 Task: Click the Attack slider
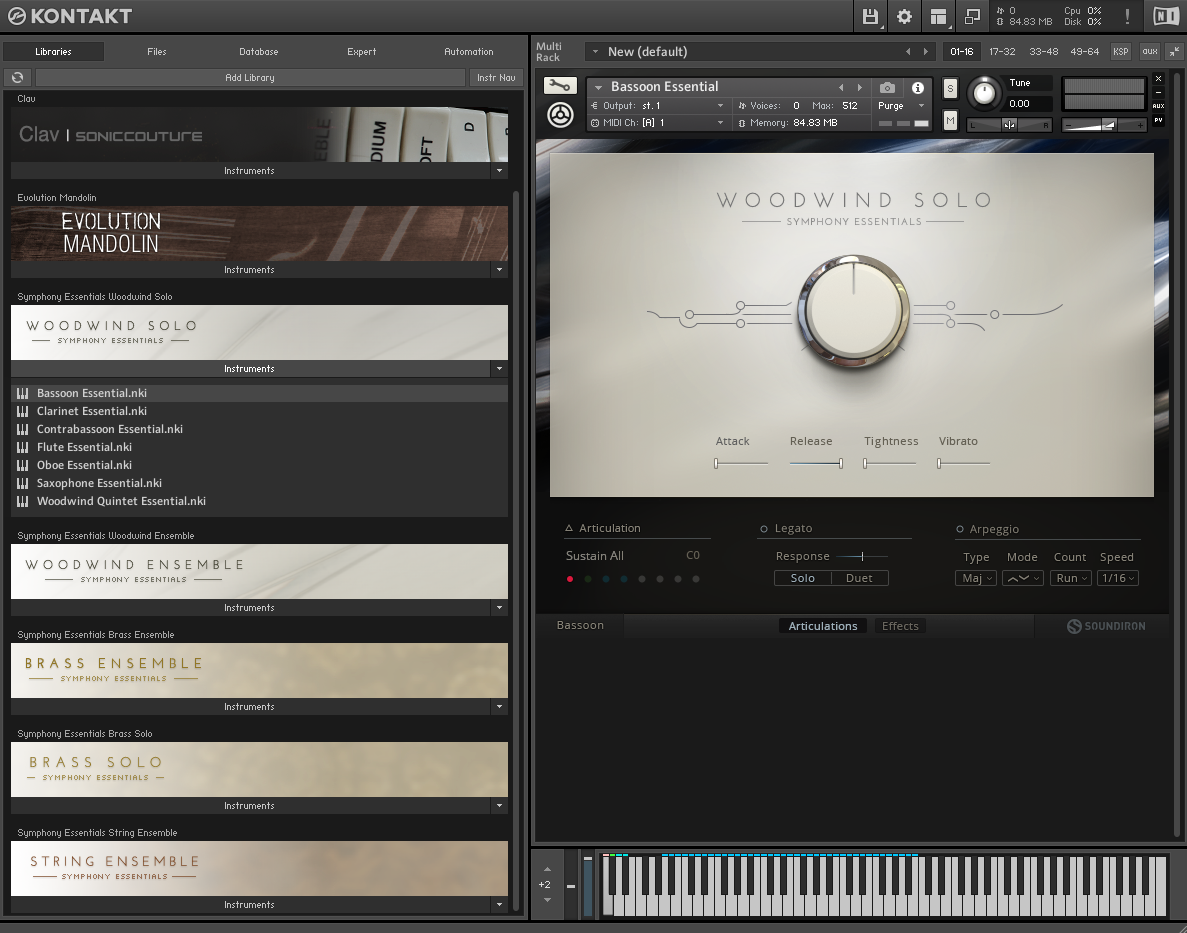(x=741, y=463)
